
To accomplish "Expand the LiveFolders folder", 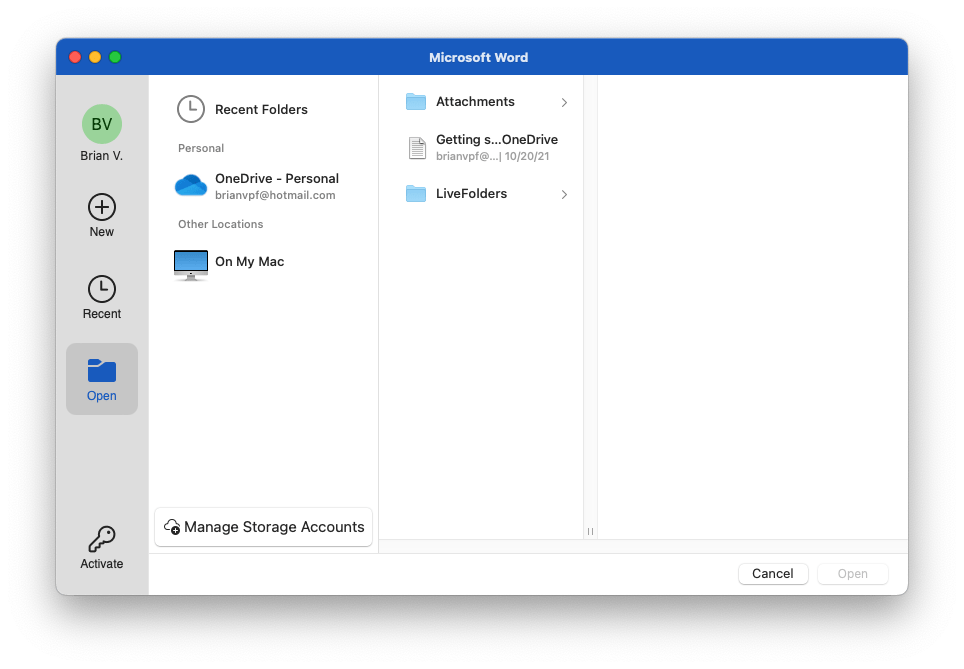I will pos(564,194).
